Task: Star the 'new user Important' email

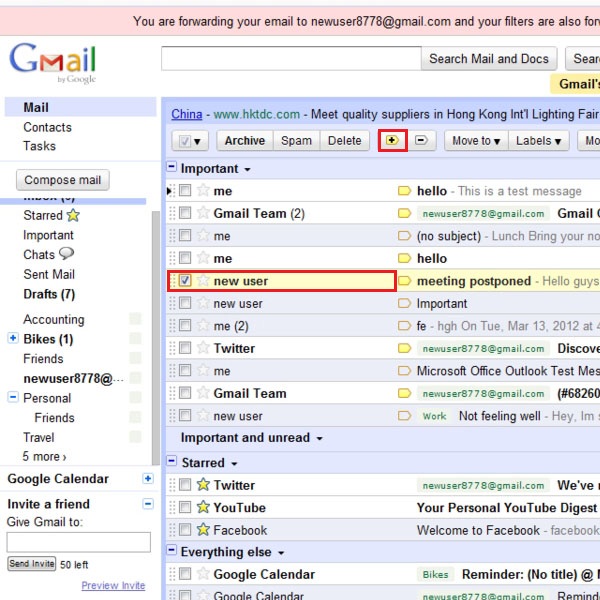Action: (203, 303)
